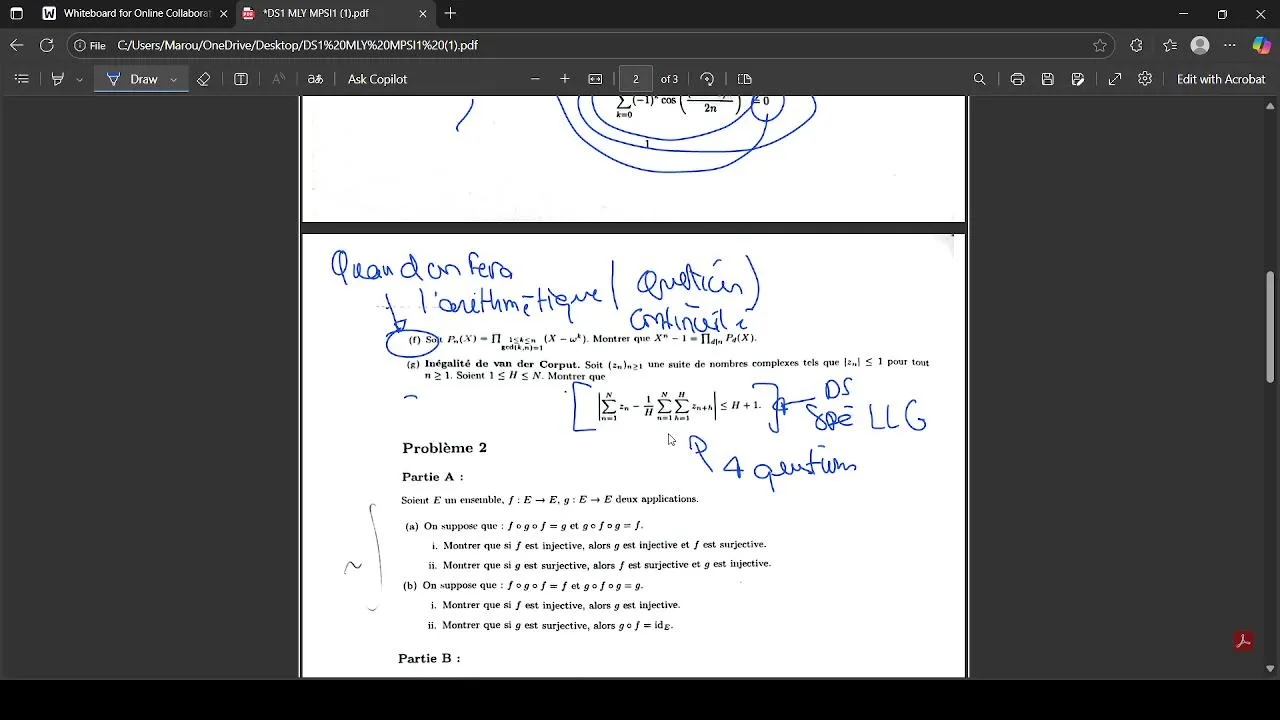Add this page to favorites
The image size is (1280, 720).
pos(1100,45)
